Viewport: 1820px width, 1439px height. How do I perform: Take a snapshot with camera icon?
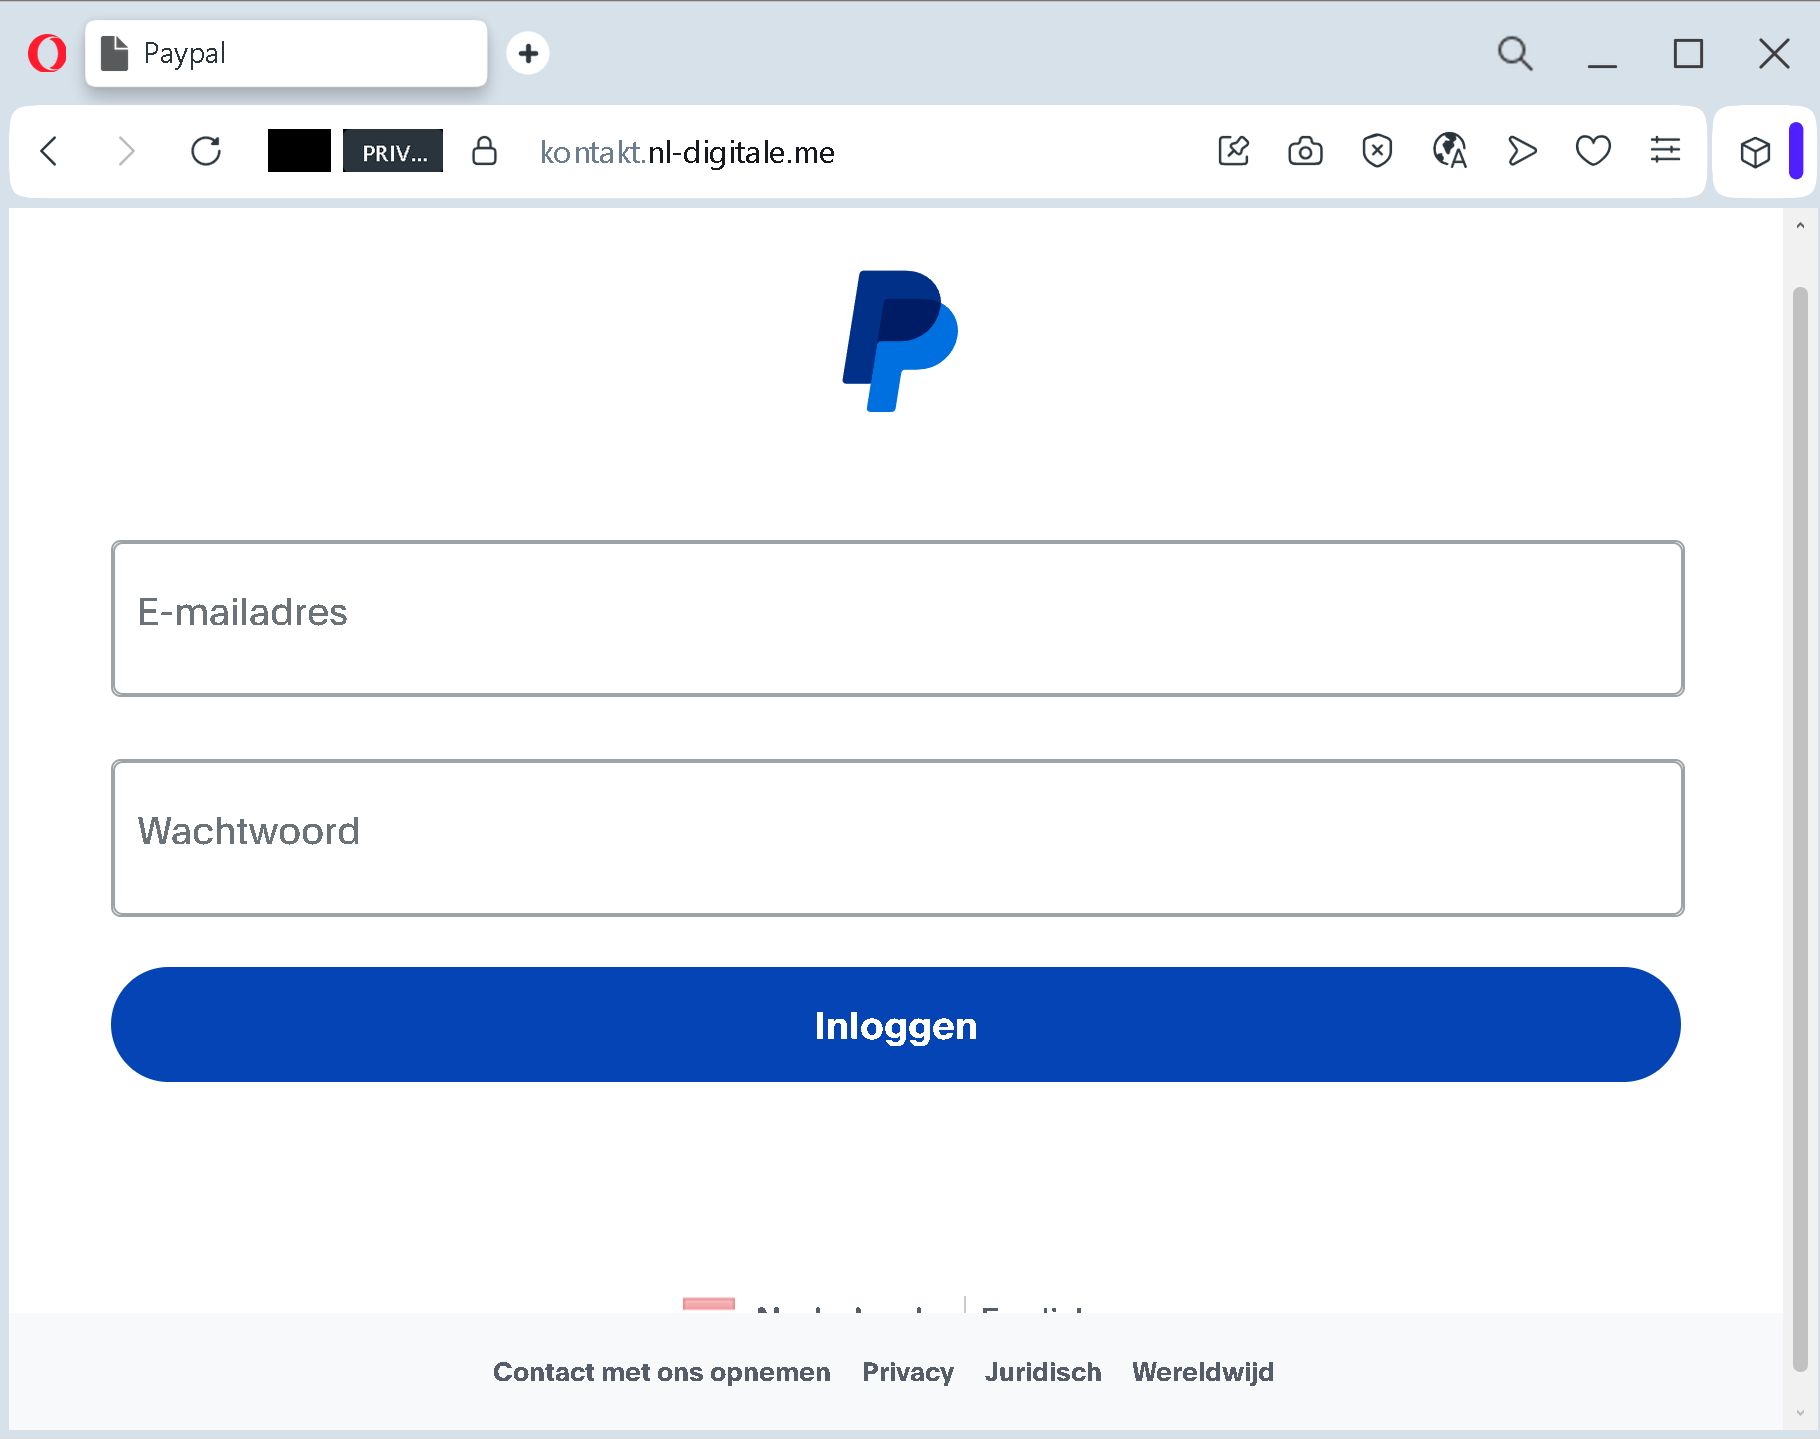pyautogui.click(x=1305, y=152)
